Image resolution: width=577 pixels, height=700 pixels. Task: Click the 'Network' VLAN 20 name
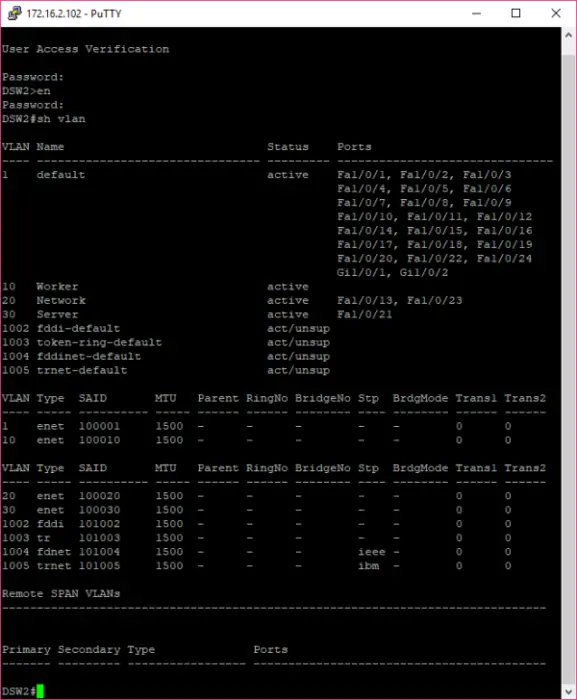[61, 300]
